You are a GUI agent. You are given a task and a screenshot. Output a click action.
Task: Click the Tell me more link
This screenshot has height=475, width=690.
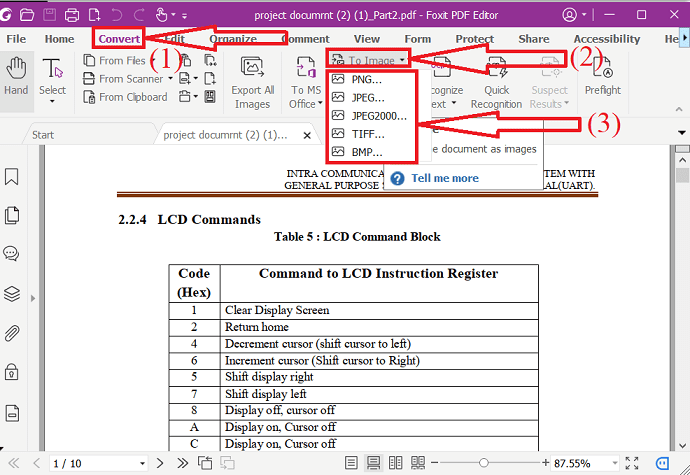pyautogui.click(x=445, y=178)
